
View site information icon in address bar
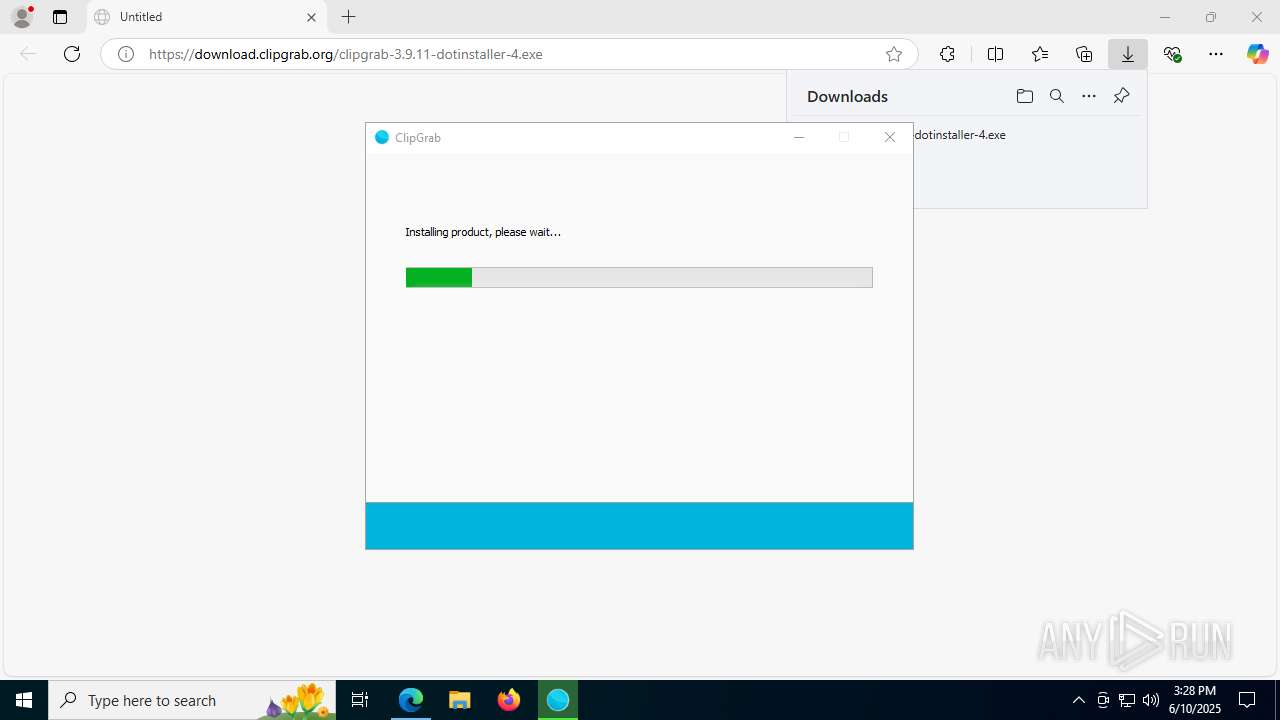click(x=126, y=54)
